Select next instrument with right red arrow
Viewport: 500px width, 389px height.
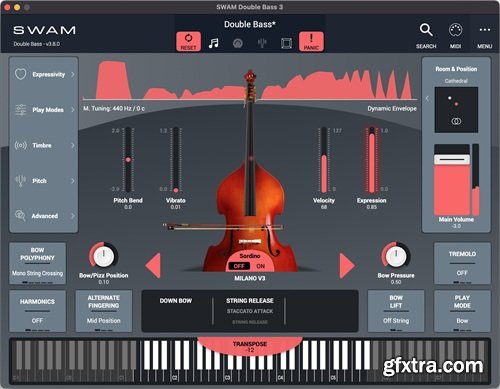pos(347,266)
